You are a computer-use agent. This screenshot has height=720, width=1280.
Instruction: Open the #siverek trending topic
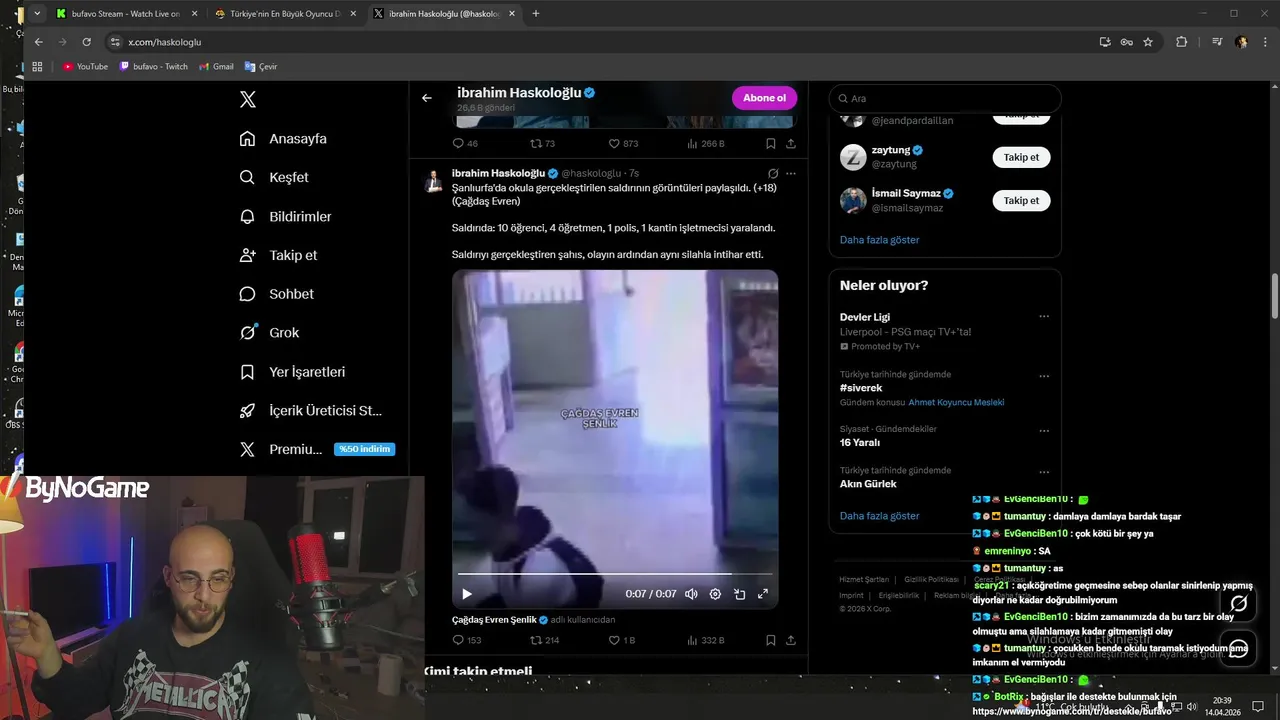click(x=861, y=388)
